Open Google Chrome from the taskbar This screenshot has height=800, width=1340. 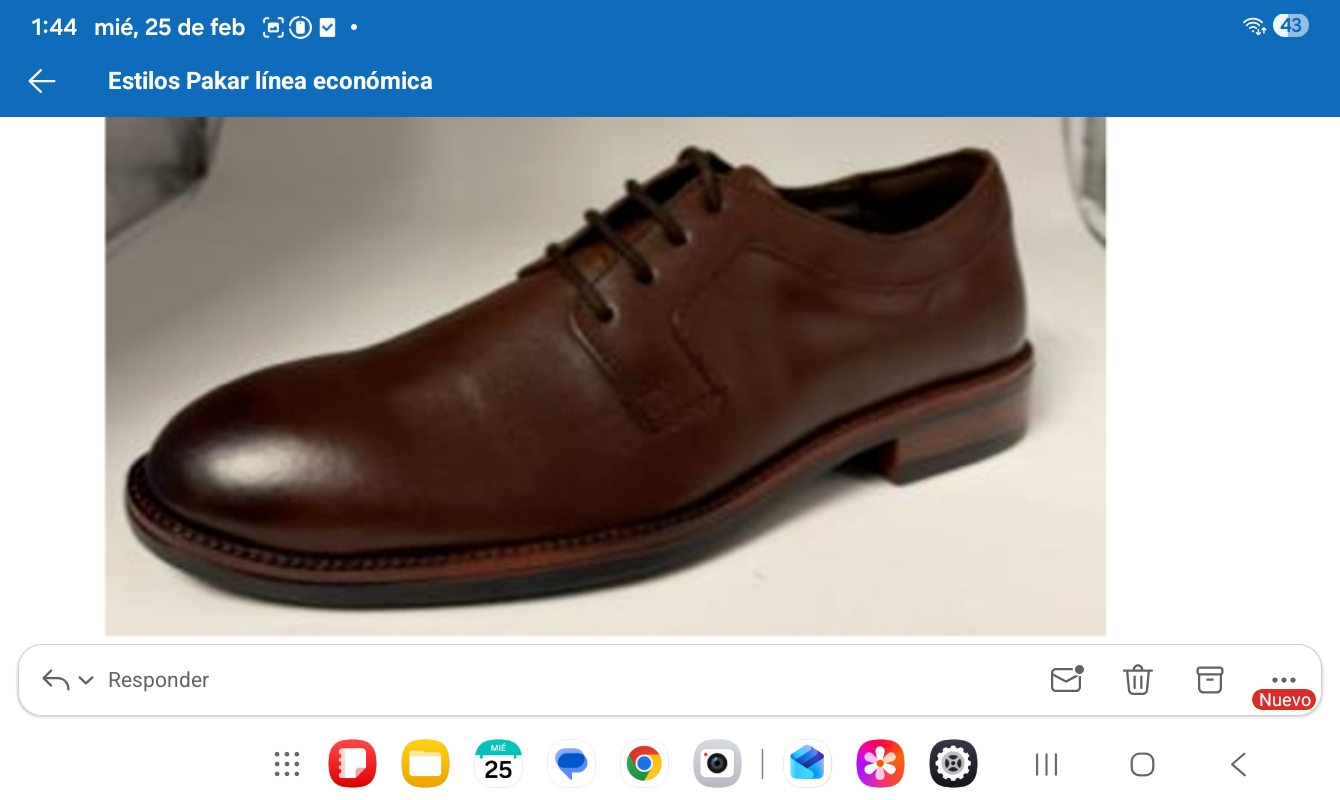click(644, 764)
